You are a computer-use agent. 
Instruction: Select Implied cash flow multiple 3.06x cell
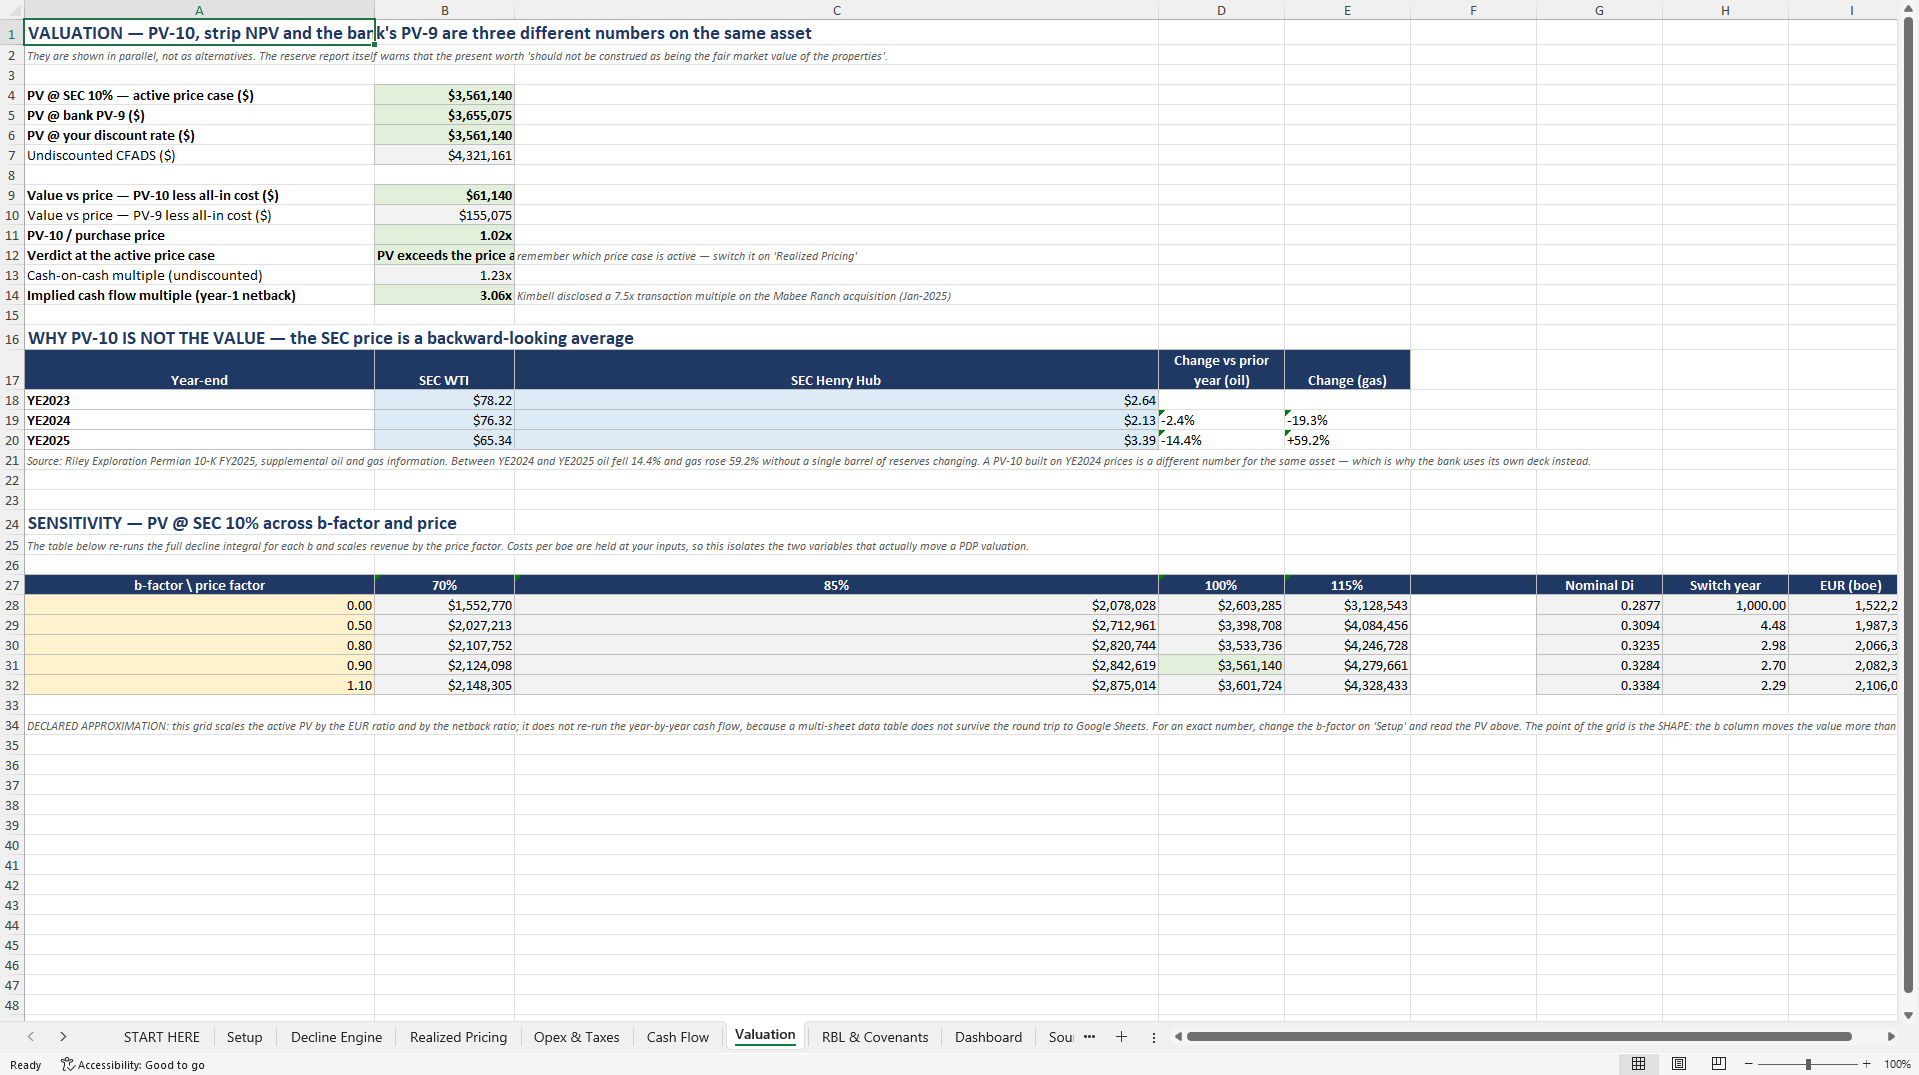tap(444, 295)
